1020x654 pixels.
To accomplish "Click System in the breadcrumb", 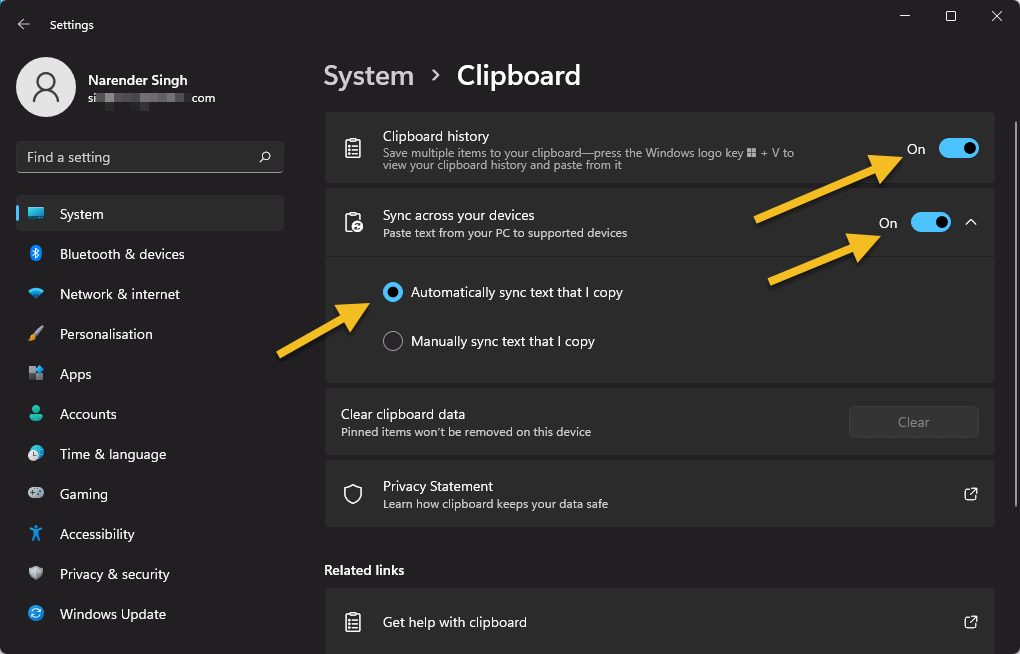I will pyautogui.click(x=369, y=76).
